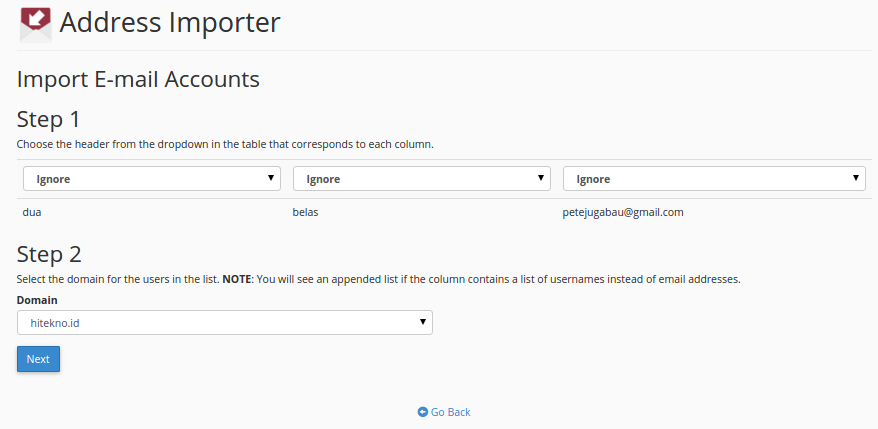Click the 'Import E-mail Accounts' heading
Viewport: 878px width, 429px height.
[x=138, y=80]
